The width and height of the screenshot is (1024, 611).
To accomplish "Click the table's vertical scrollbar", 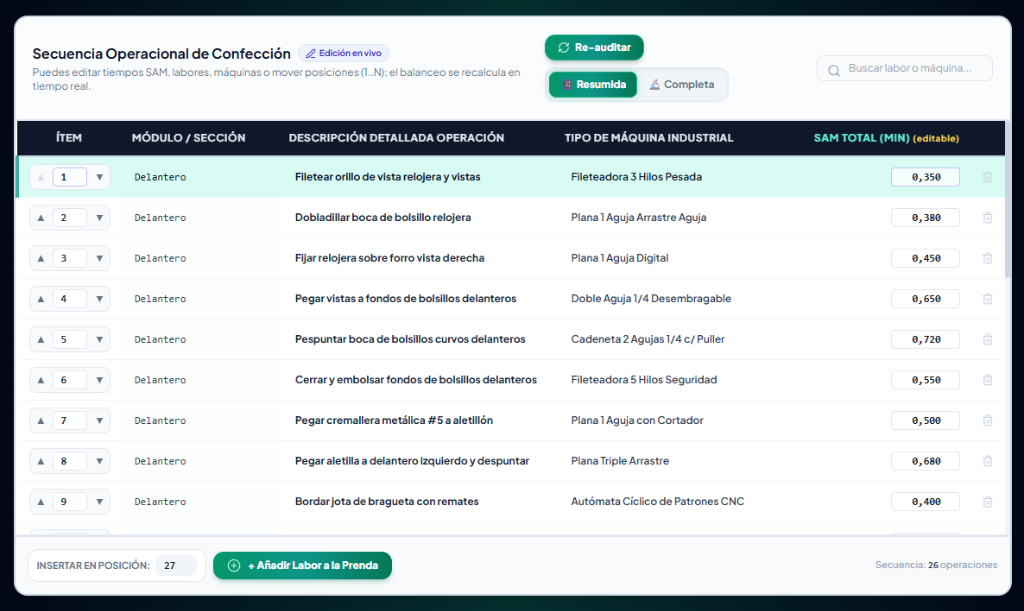I will pyautogui.click(x=1007, y=199).
